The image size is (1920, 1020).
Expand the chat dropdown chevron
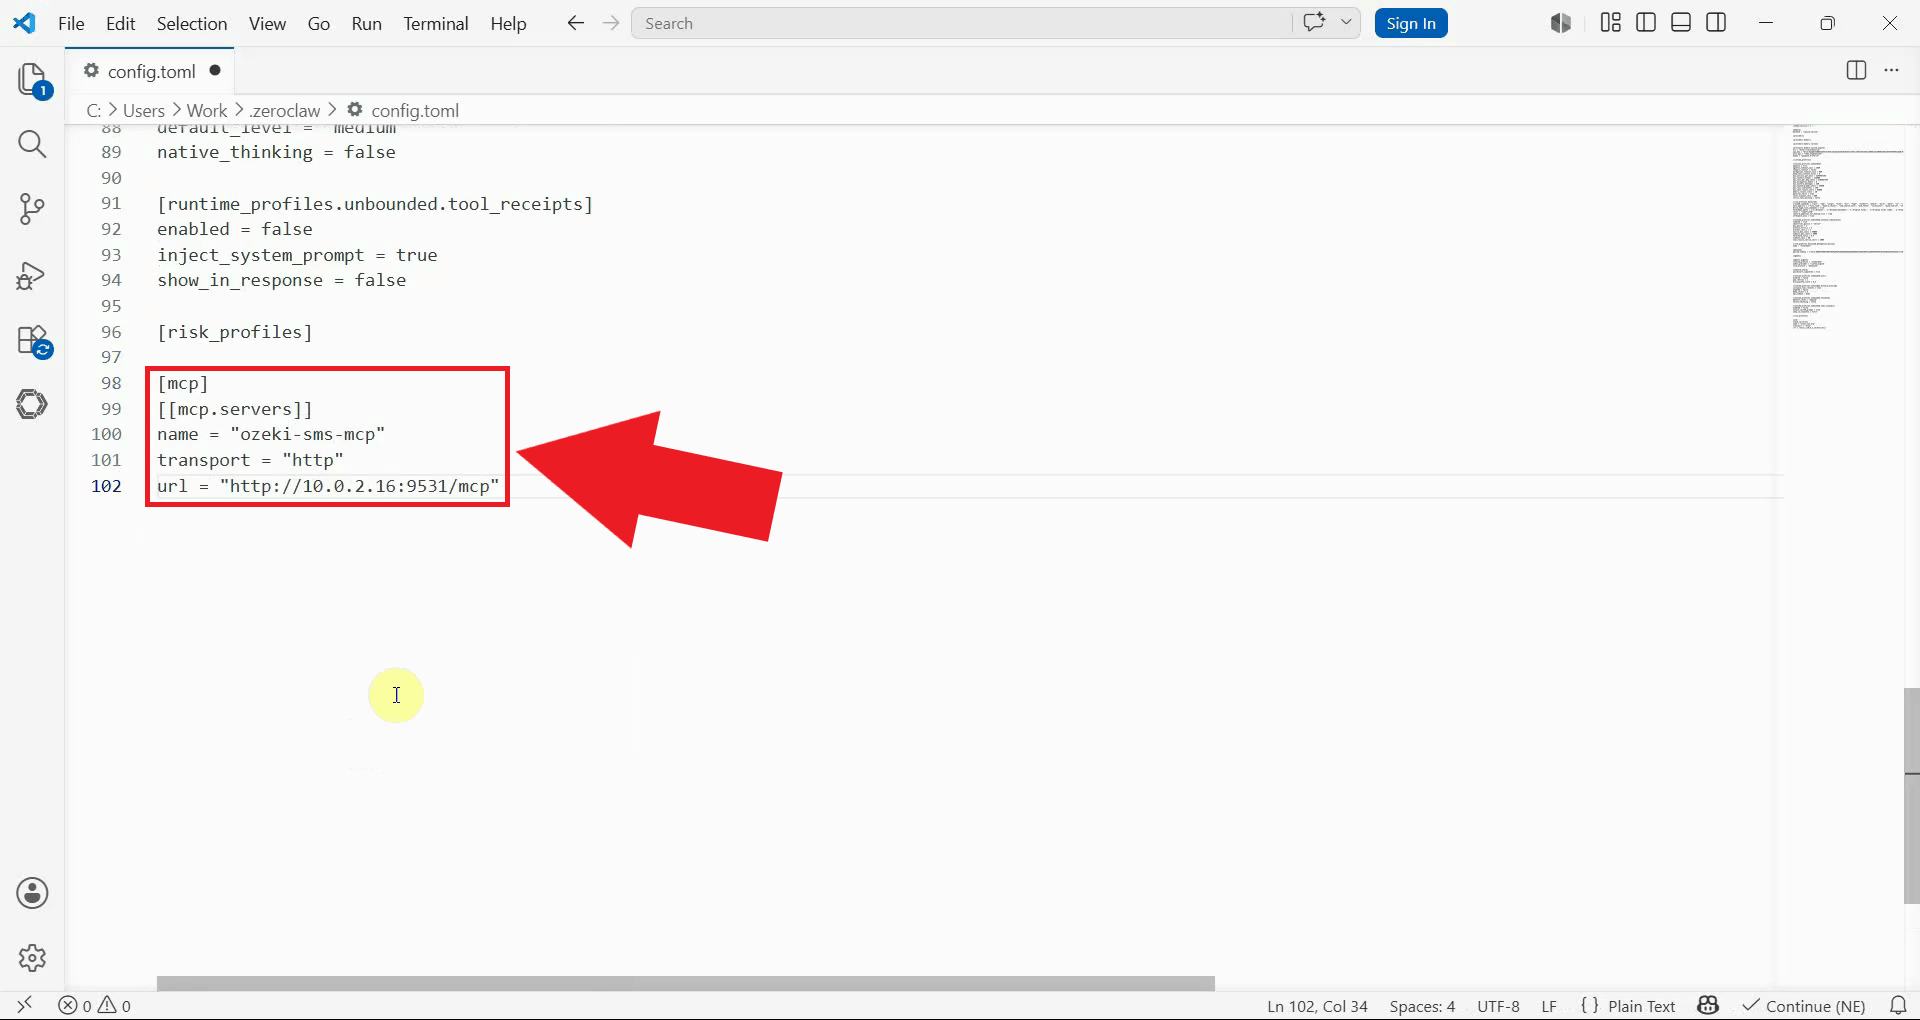tap(1346, 23)
